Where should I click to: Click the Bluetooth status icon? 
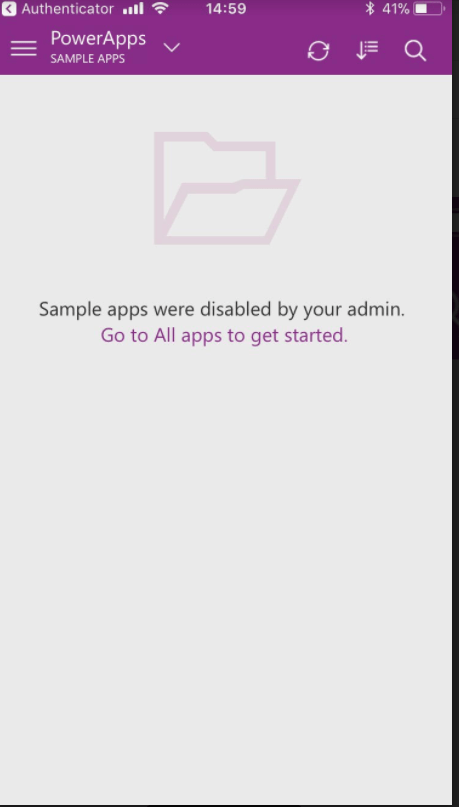click(x=369, y=8)
